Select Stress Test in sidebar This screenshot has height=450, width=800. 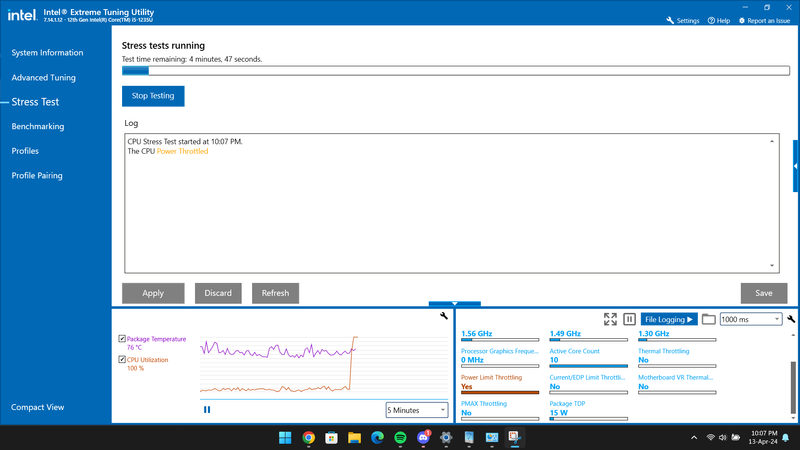(35, 102)
